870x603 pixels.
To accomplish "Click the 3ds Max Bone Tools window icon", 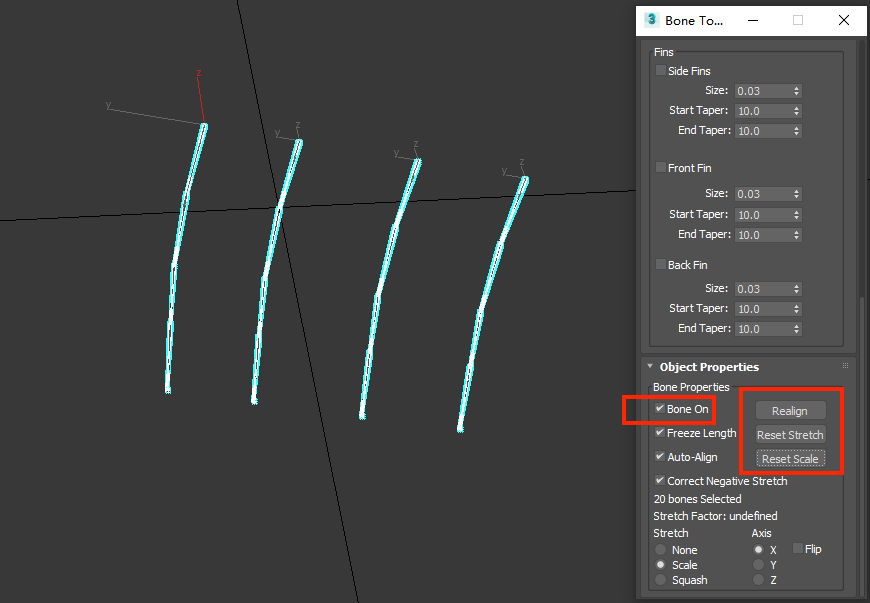I will click(x=651, y=20).
